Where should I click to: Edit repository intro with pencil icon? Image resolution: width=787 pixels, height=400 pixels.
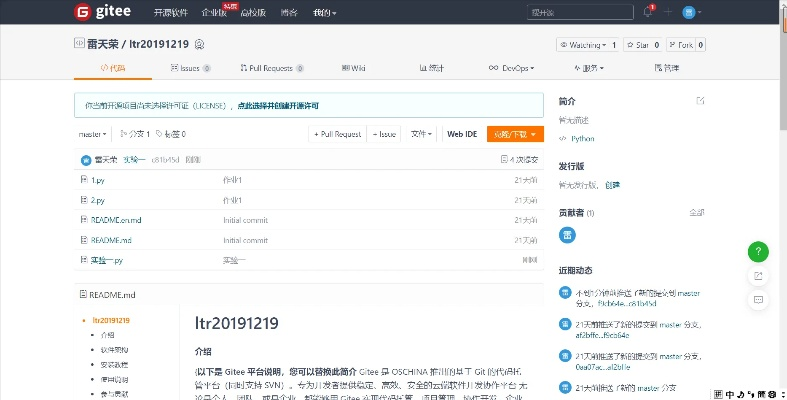pos(700,101)
